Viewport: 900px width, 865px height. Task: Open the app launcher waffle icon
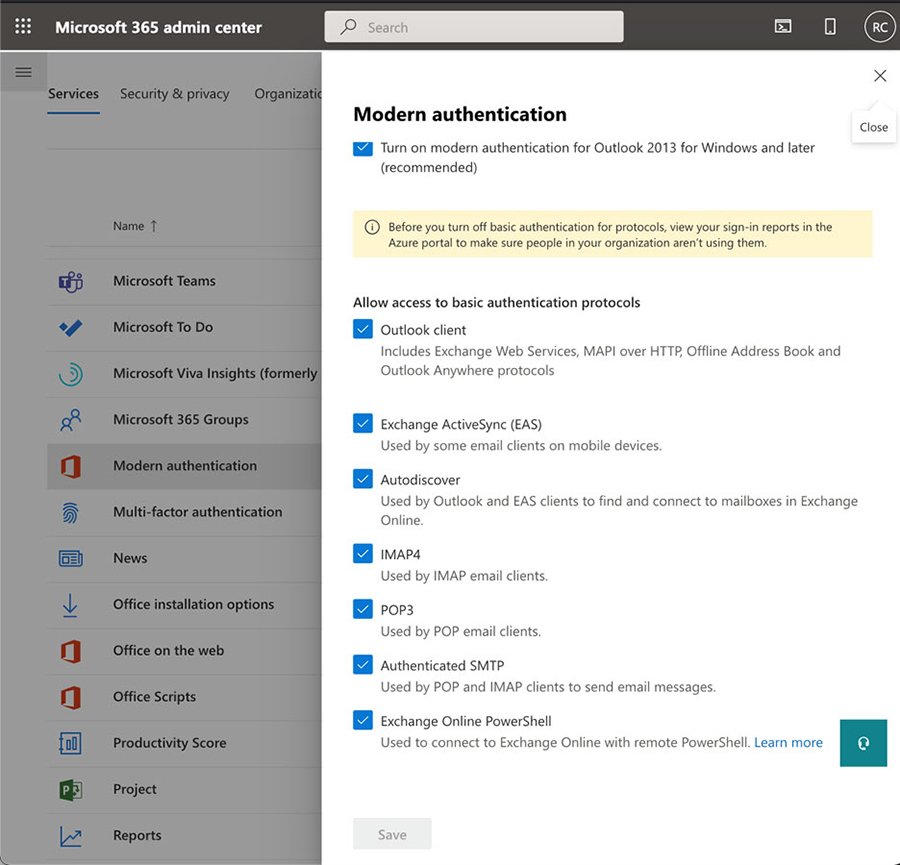click(23, 27)
